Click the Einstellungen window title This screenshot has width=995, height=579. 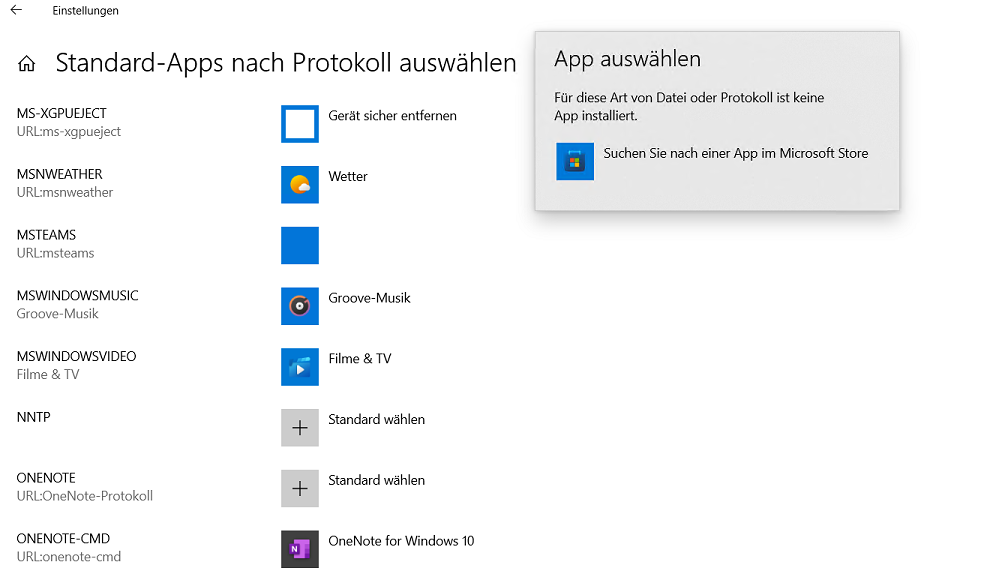pos(85,11)
